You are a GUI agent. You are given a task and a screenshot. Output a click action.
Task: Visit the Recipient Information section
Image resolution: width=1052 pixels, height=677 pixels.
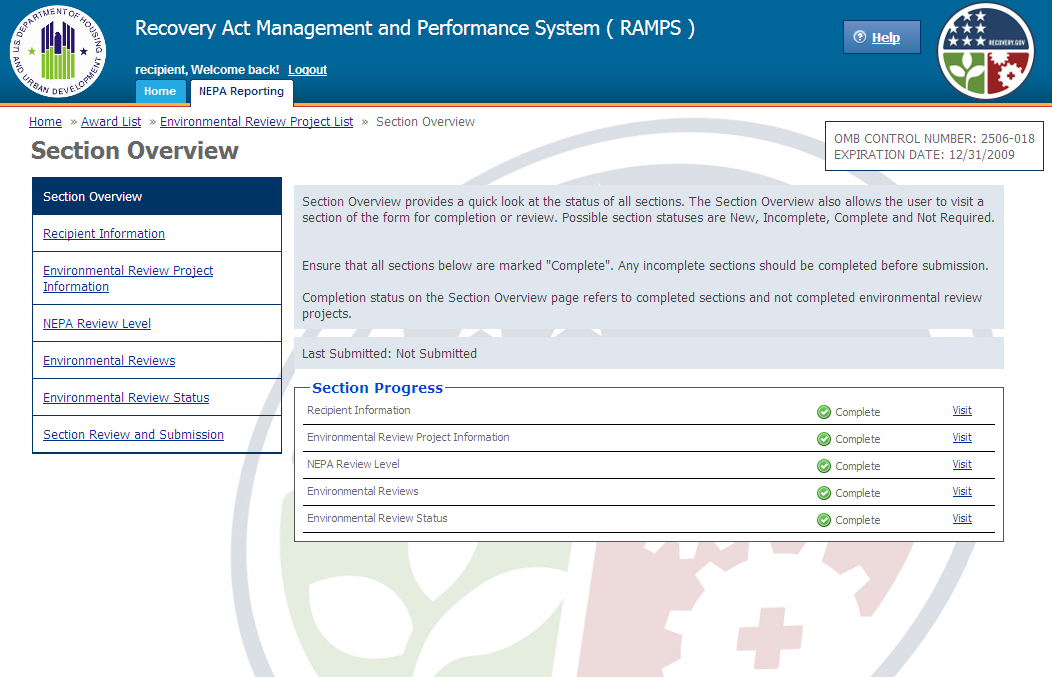(x=961, y=411)
